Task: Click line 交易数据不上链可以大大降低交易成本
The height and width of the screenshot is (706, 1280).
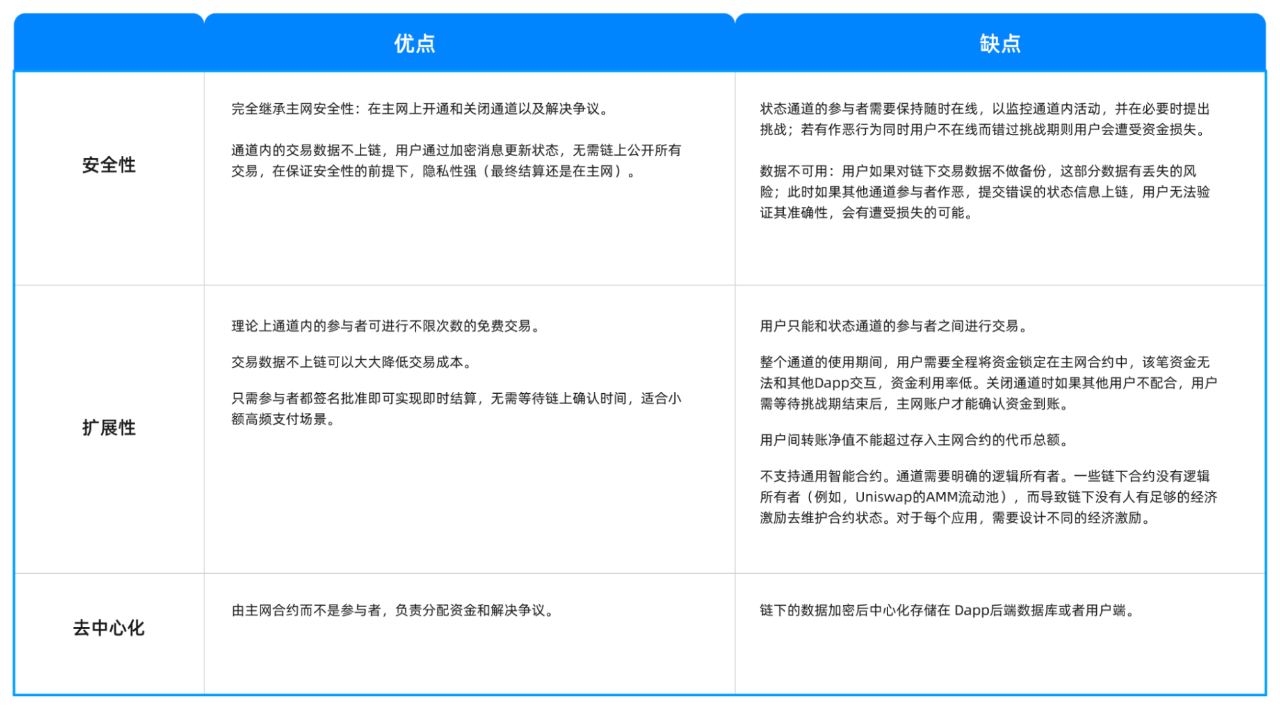Action: tap(352, 362)
